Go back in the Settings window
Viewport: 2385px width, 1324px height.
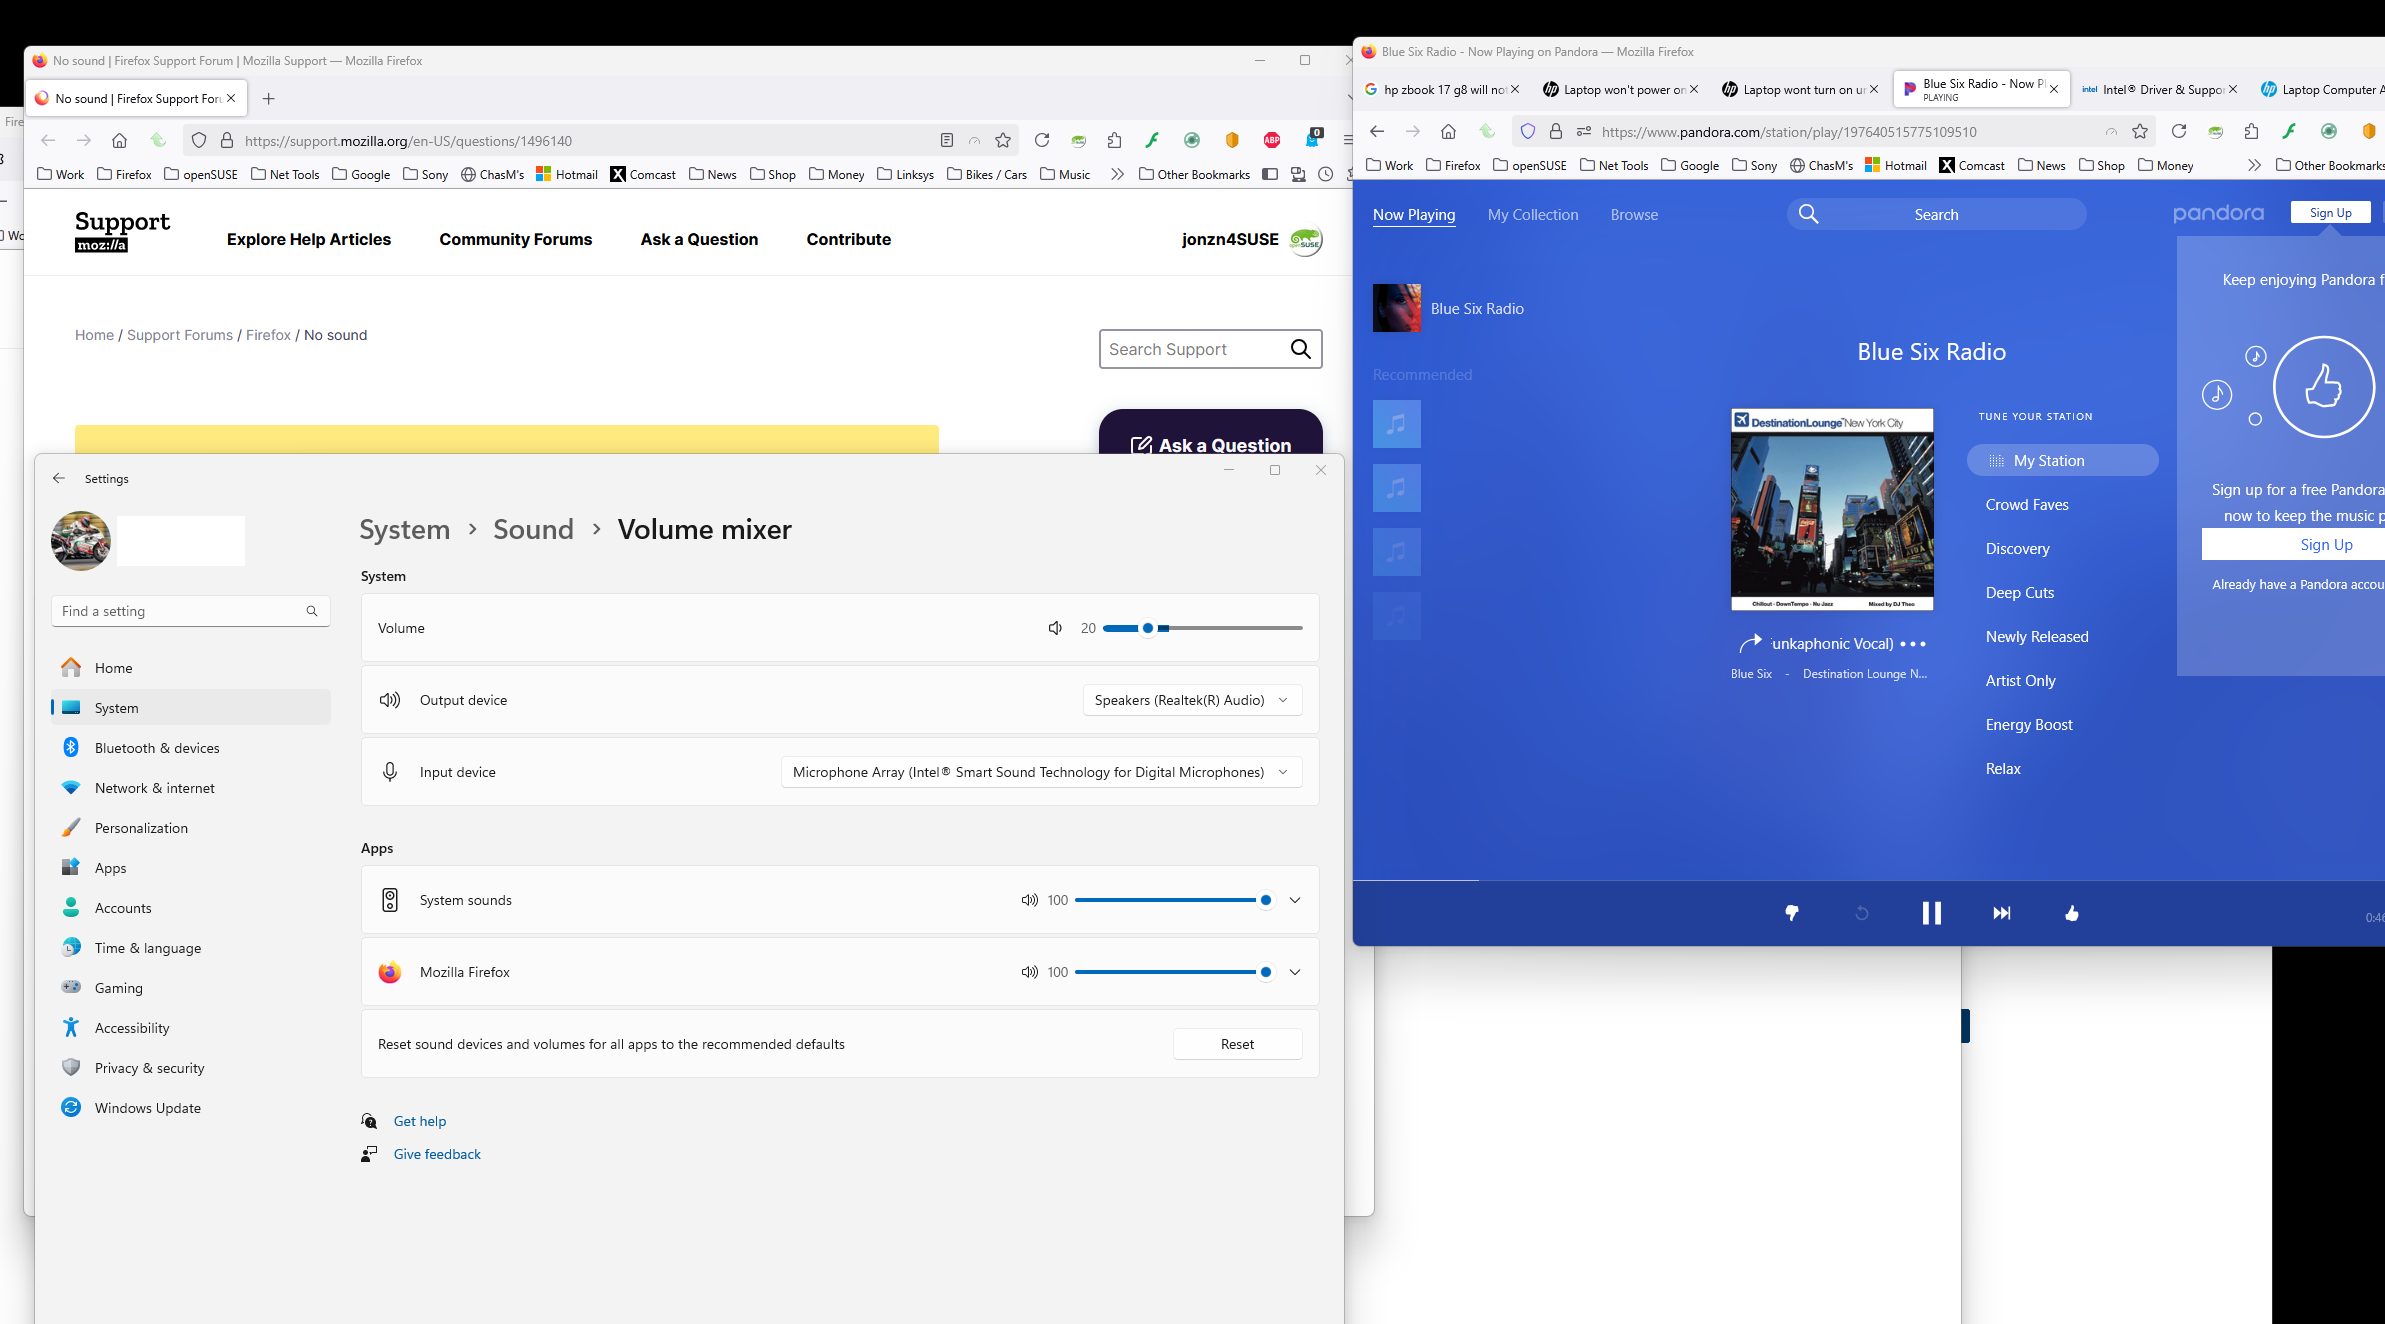59,478
